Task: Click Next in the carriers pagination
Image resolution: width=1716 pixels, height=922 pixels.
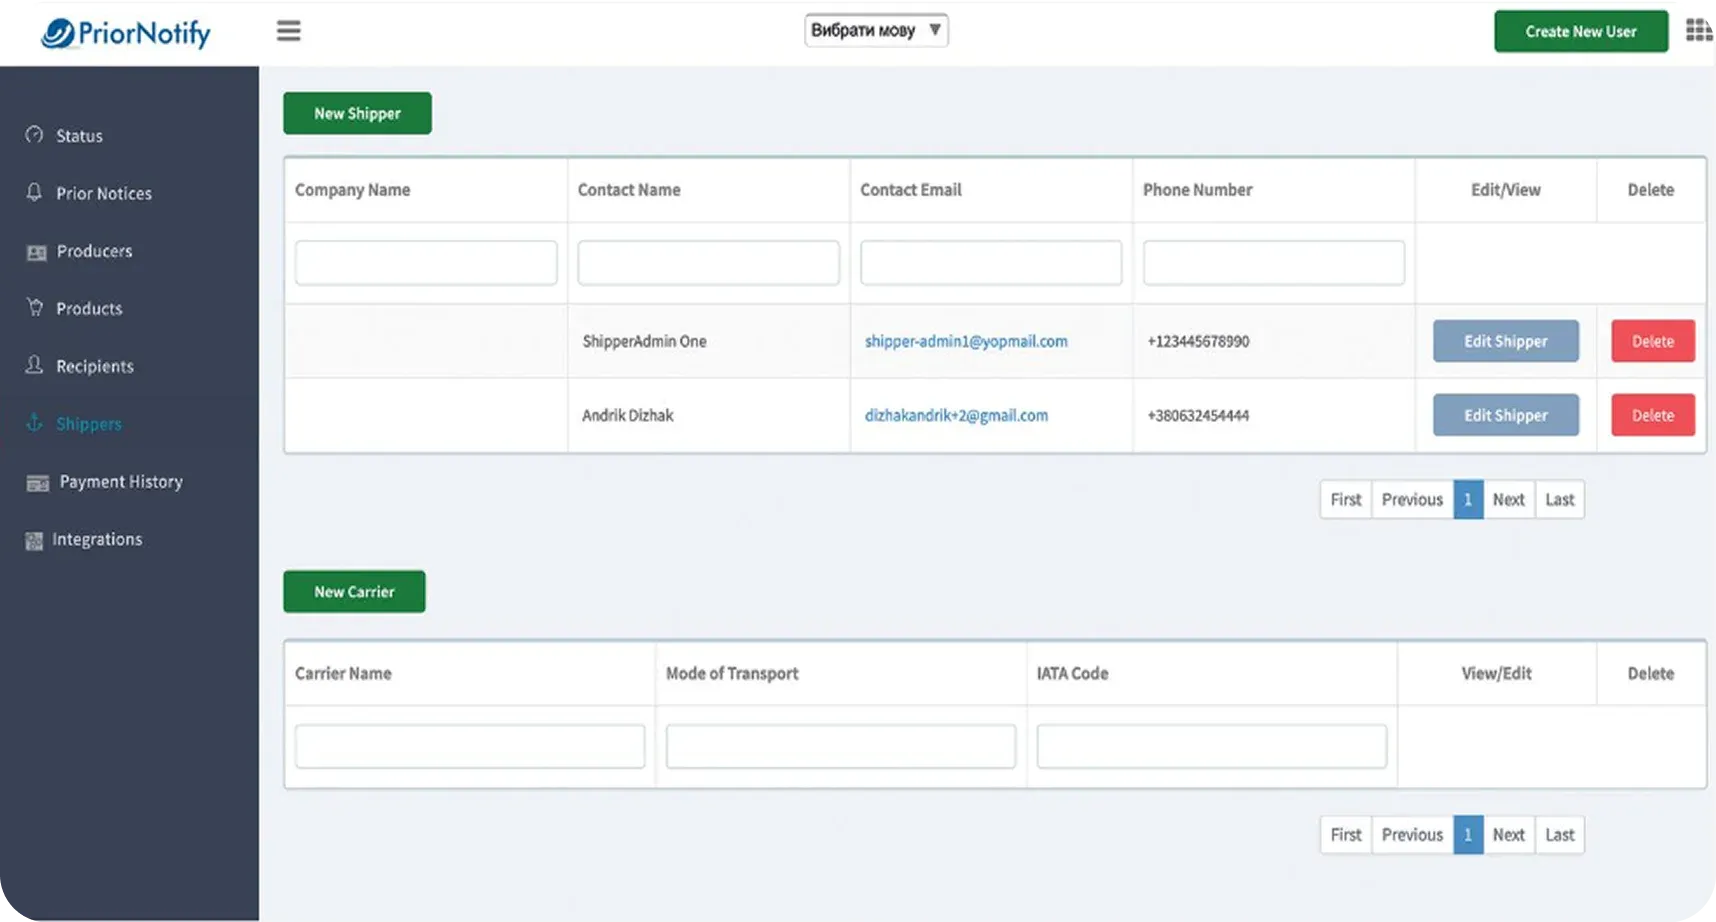Action: [x=1508, y=834]
